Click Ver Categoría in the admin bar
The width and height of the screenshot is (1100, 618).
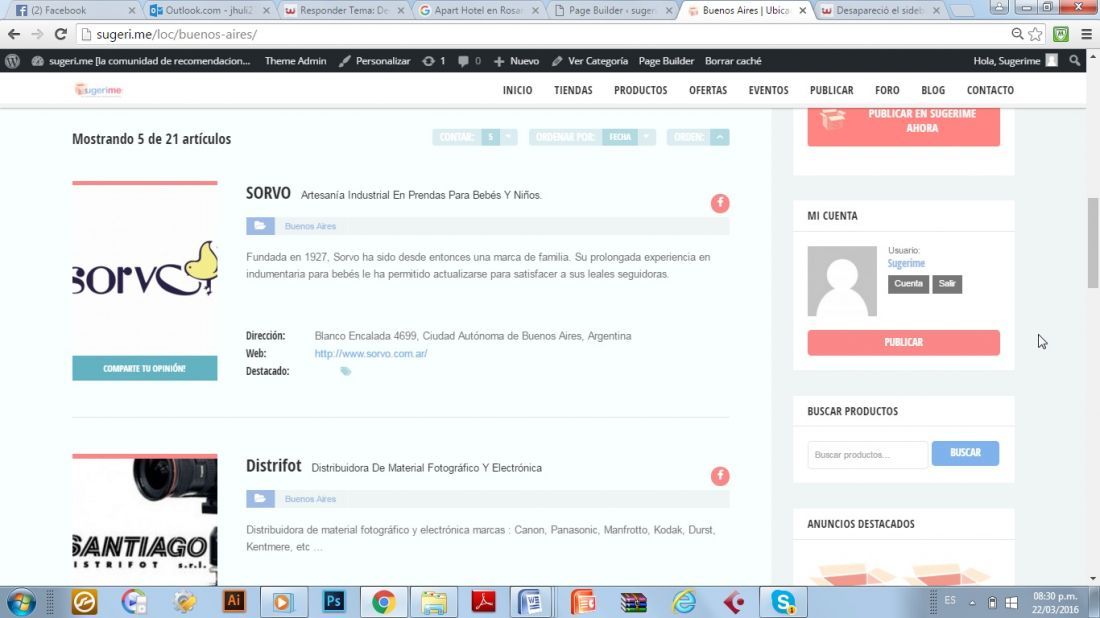tap(590, 61)
